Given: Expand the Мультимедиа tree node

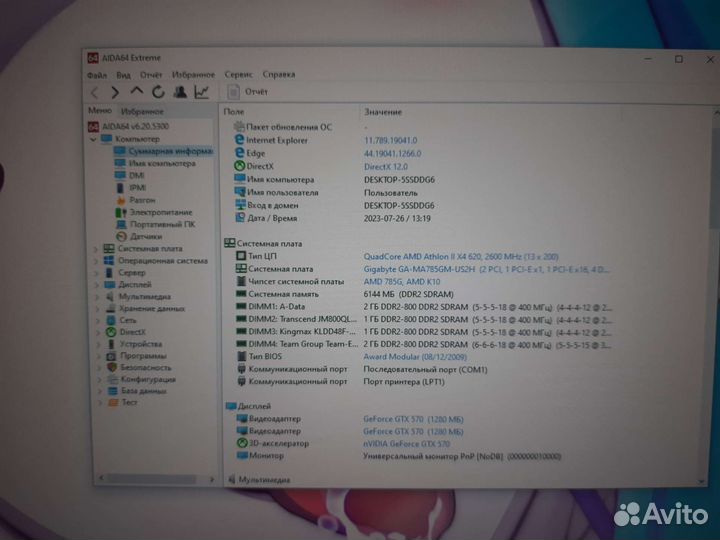Looking at the screenshot, I should coord(98,297).
